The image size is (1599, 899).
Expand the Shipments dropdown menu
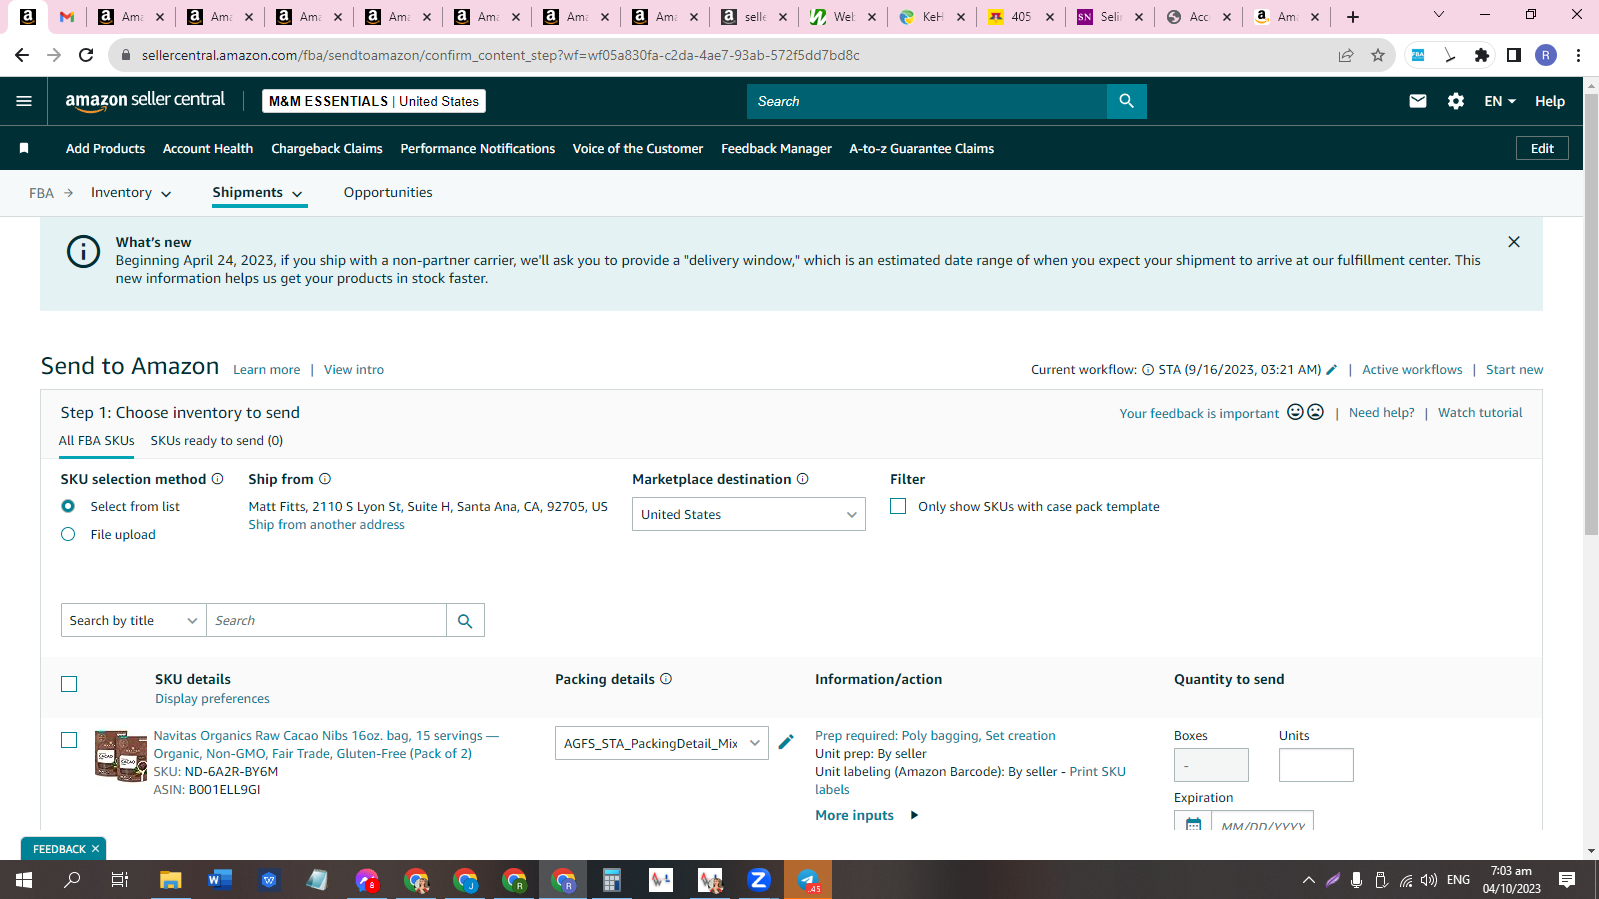258,193
